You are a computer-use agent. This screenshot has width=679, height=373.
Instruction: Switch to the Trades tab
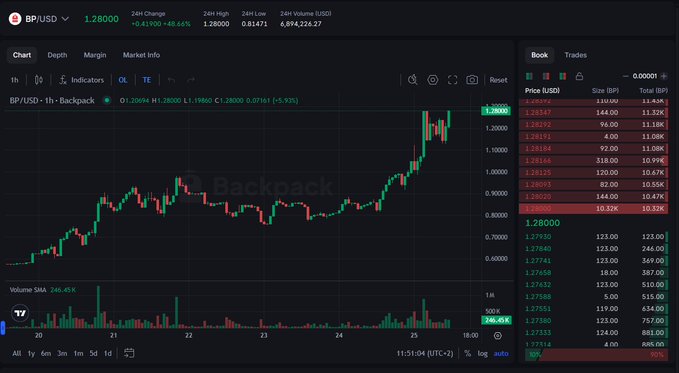[x=576, y=55]
